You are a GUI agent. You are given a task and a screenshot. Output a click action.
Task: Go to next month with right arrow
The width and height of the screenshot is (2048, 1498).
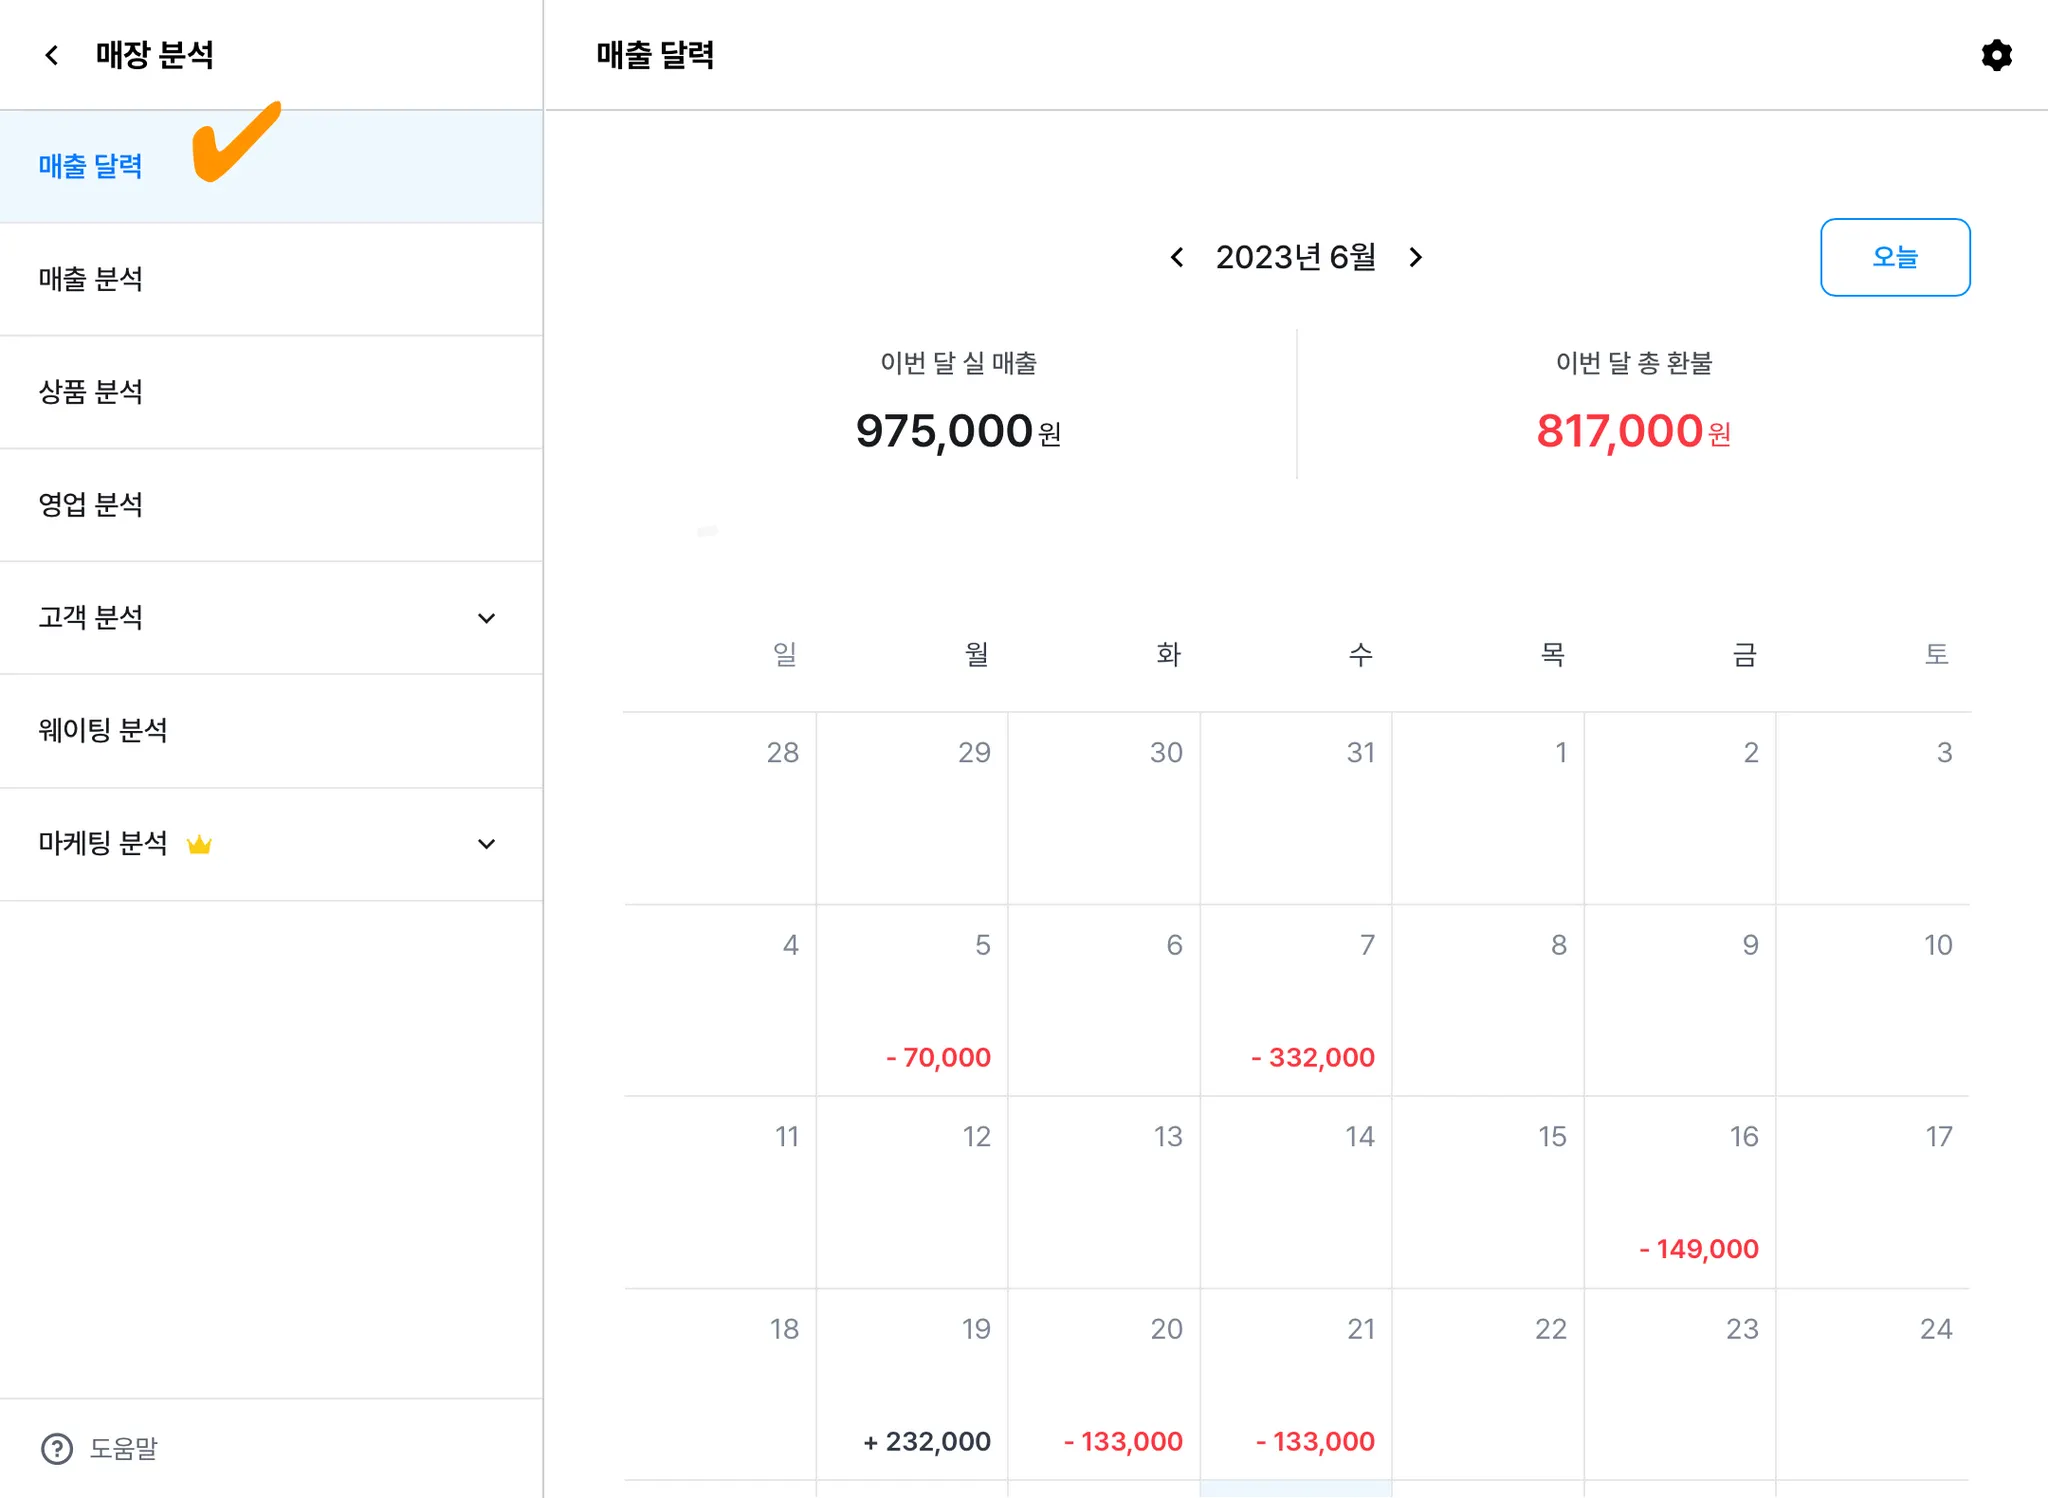click(1415, 258)
